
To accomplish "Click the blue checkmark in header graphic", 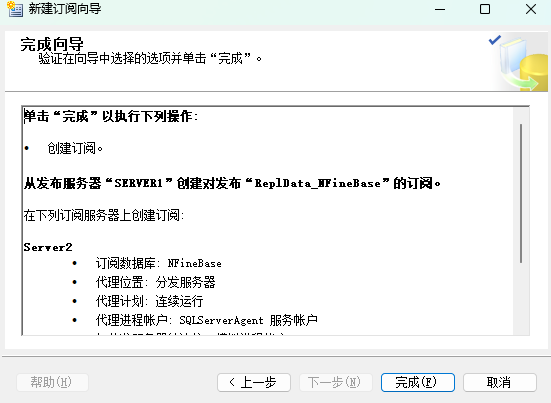I will [x=495, y=40].
